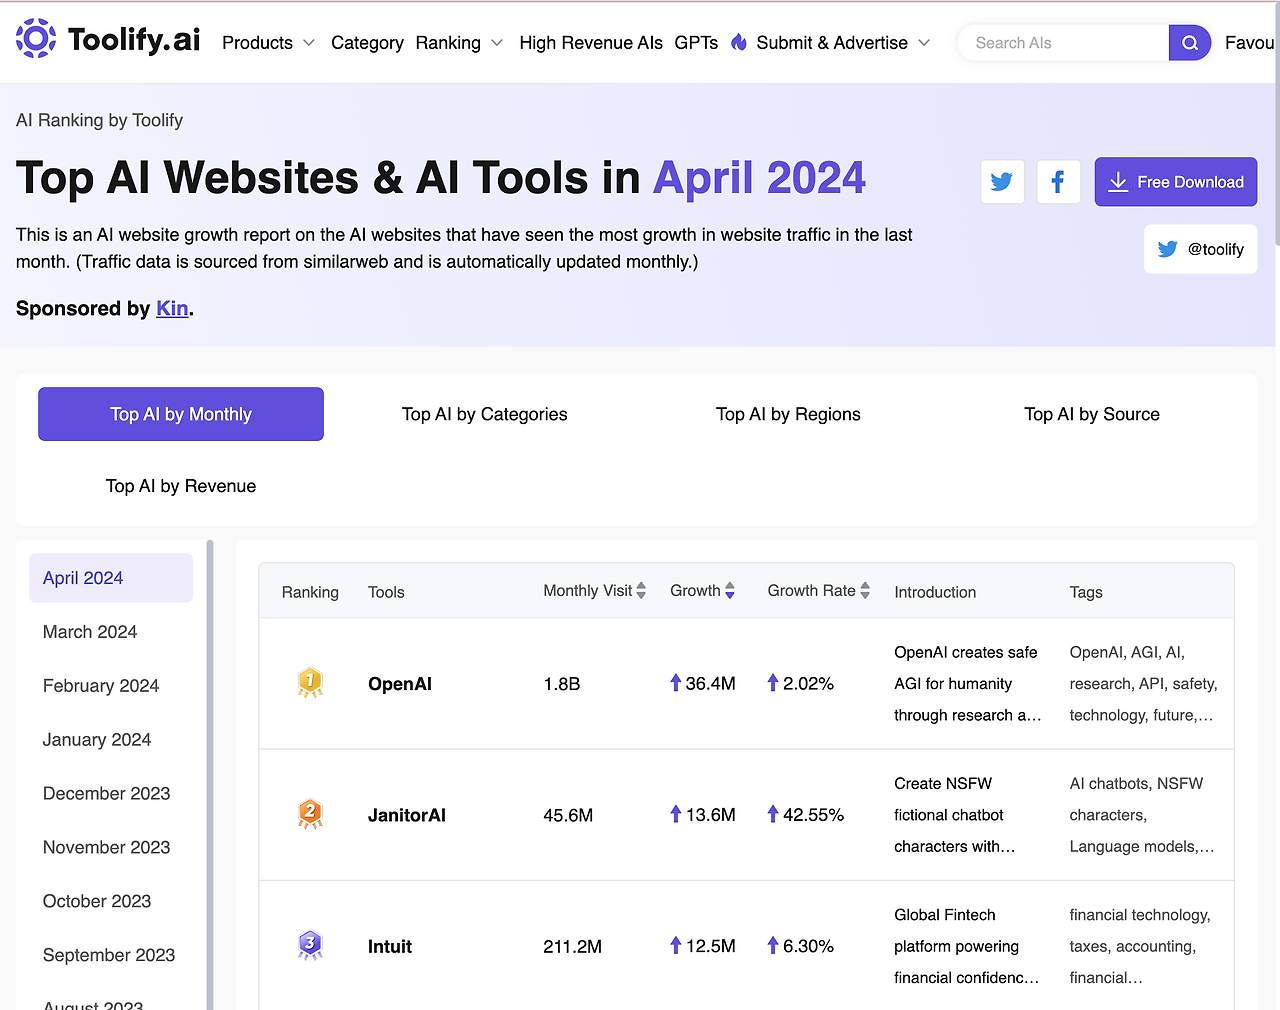Click the flame icon beside Submit & Advertise
1280x1010 pixels.
[739, 42]
